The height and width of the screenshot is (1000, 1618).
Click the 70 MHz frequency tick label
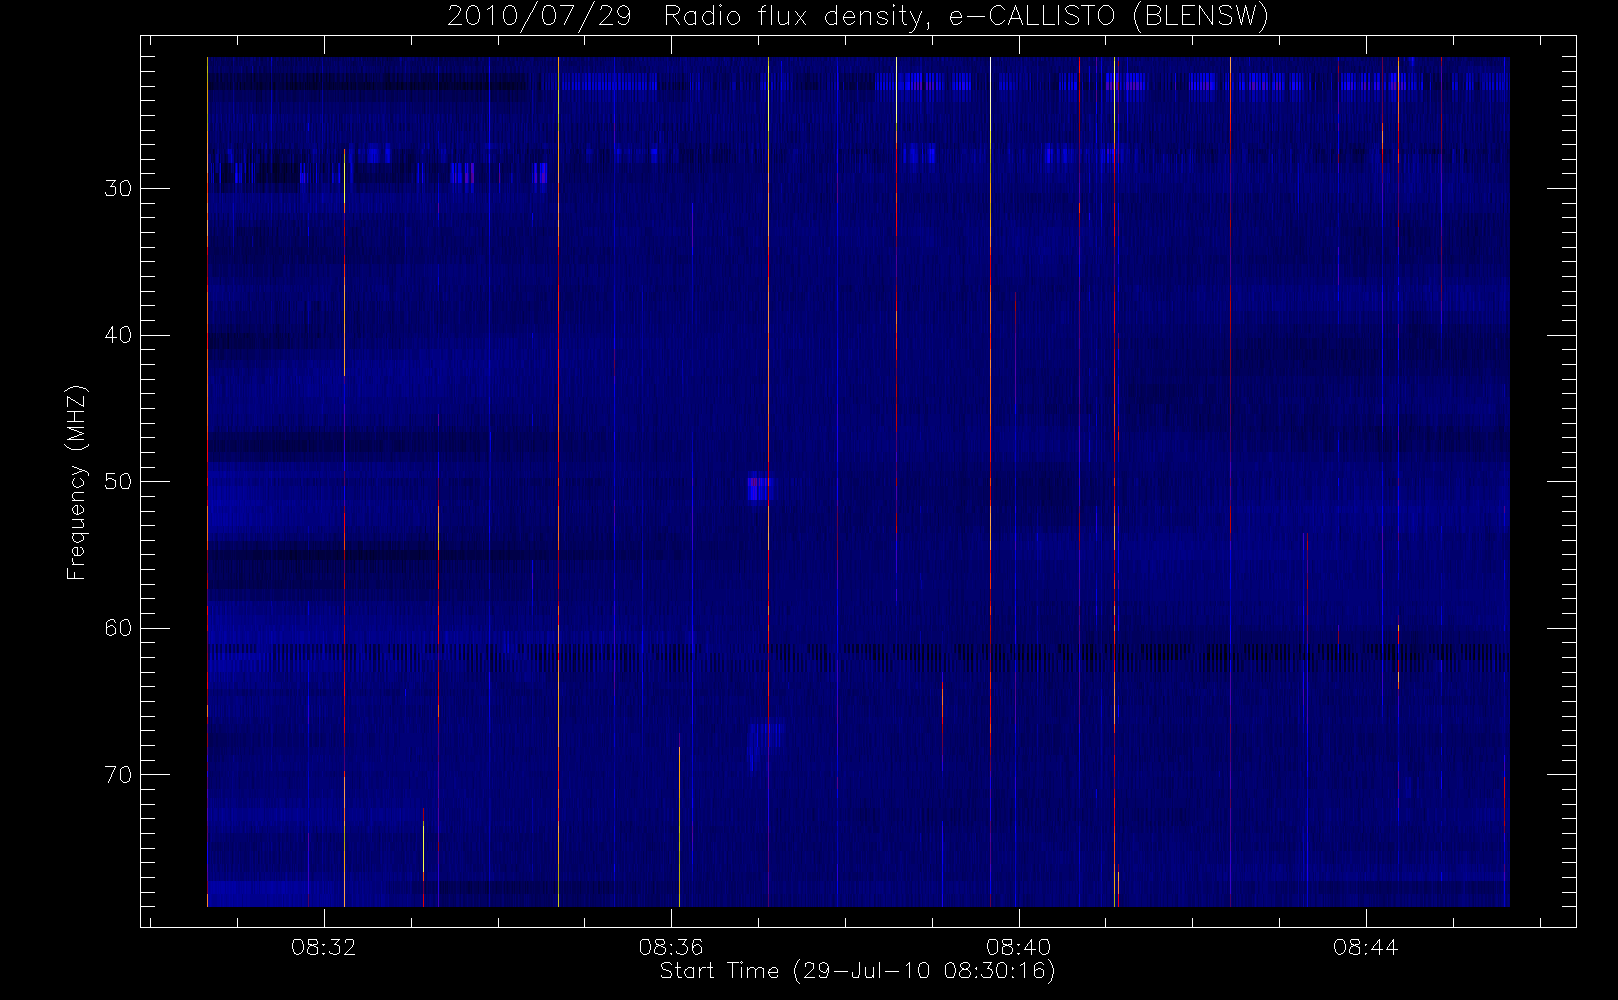click(x=118, y=774)
